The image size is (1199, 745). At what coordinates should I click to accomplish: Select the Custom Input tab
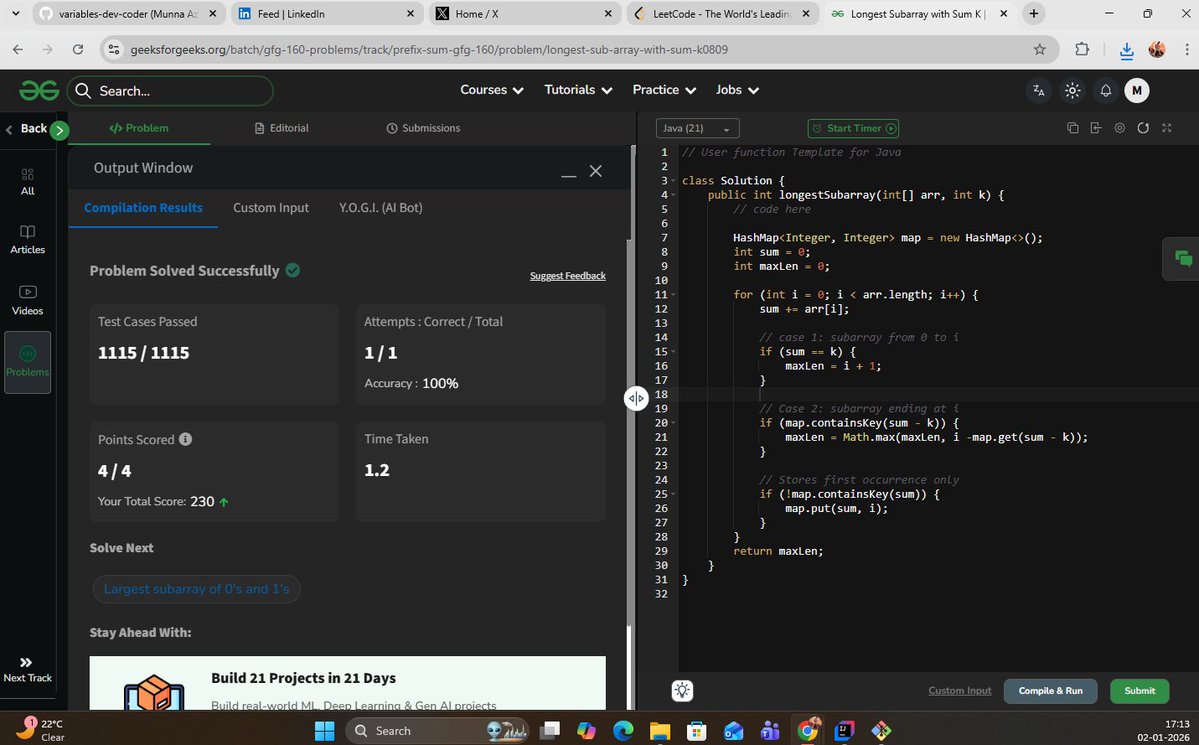(x=271, y=208)
